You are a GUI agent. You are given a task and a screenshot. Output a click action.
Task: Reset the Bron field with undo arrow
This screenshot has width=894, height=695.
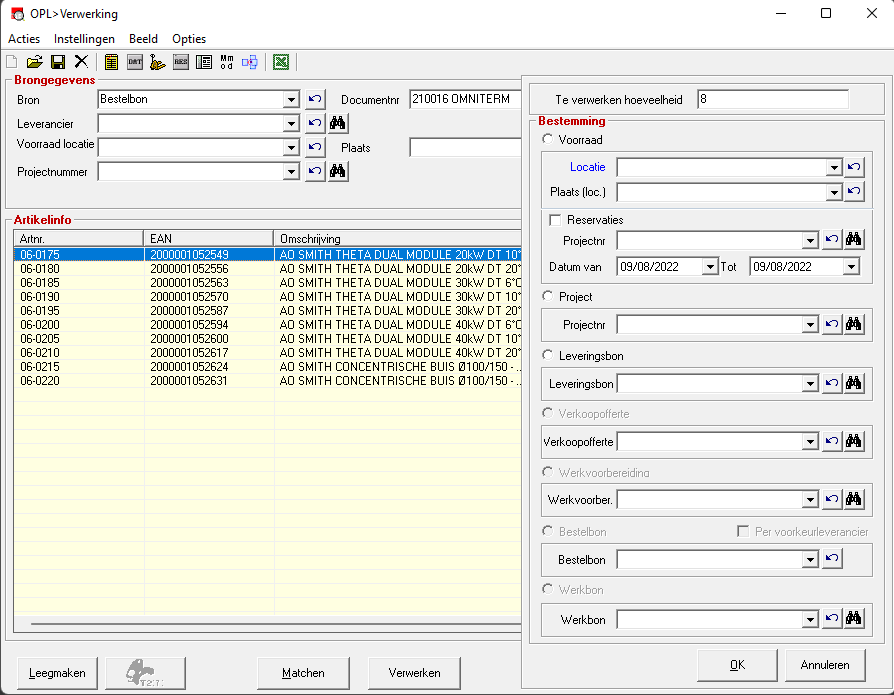315,99
